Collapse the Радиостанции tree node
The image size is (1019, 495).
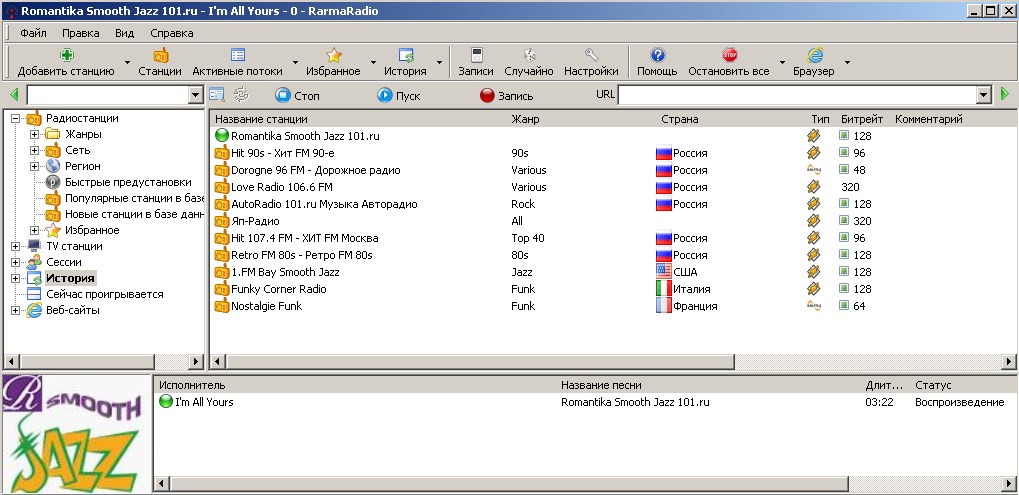pyautogui.click(x=16, y=118)
